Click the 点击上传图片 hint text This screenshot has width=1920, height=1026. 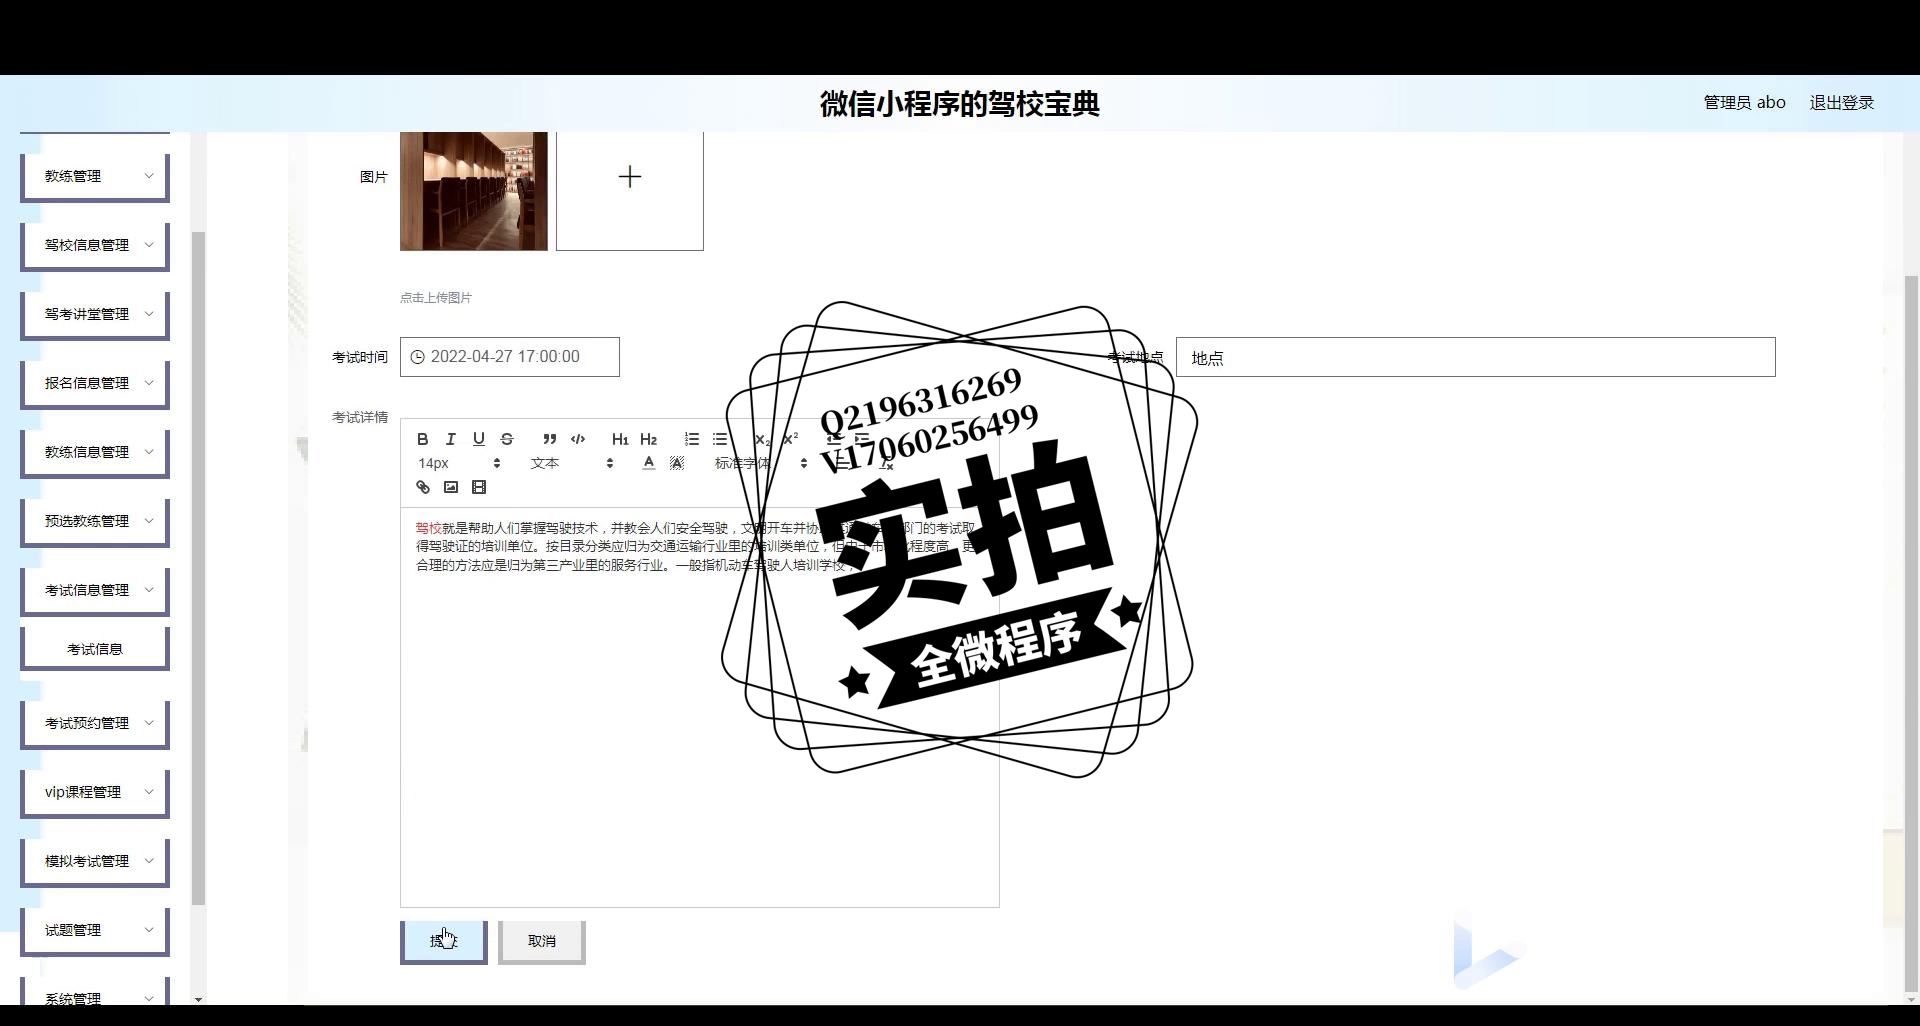436,298
